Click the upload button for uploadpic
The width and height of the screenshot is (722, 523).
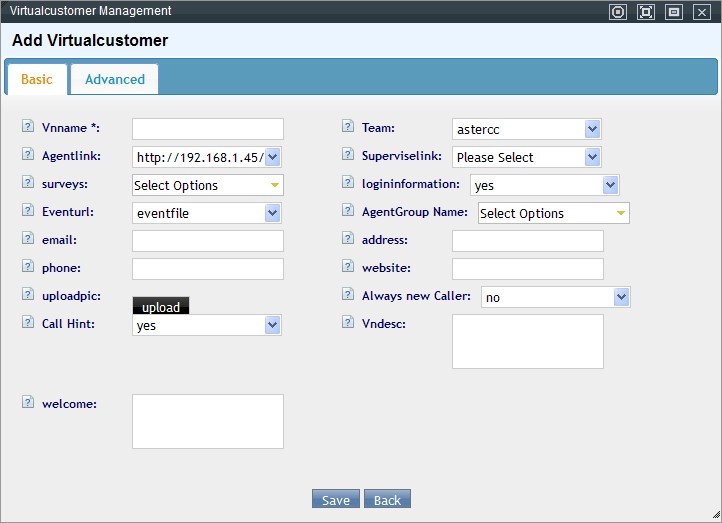pyautogui.click(x=161, y=306)
